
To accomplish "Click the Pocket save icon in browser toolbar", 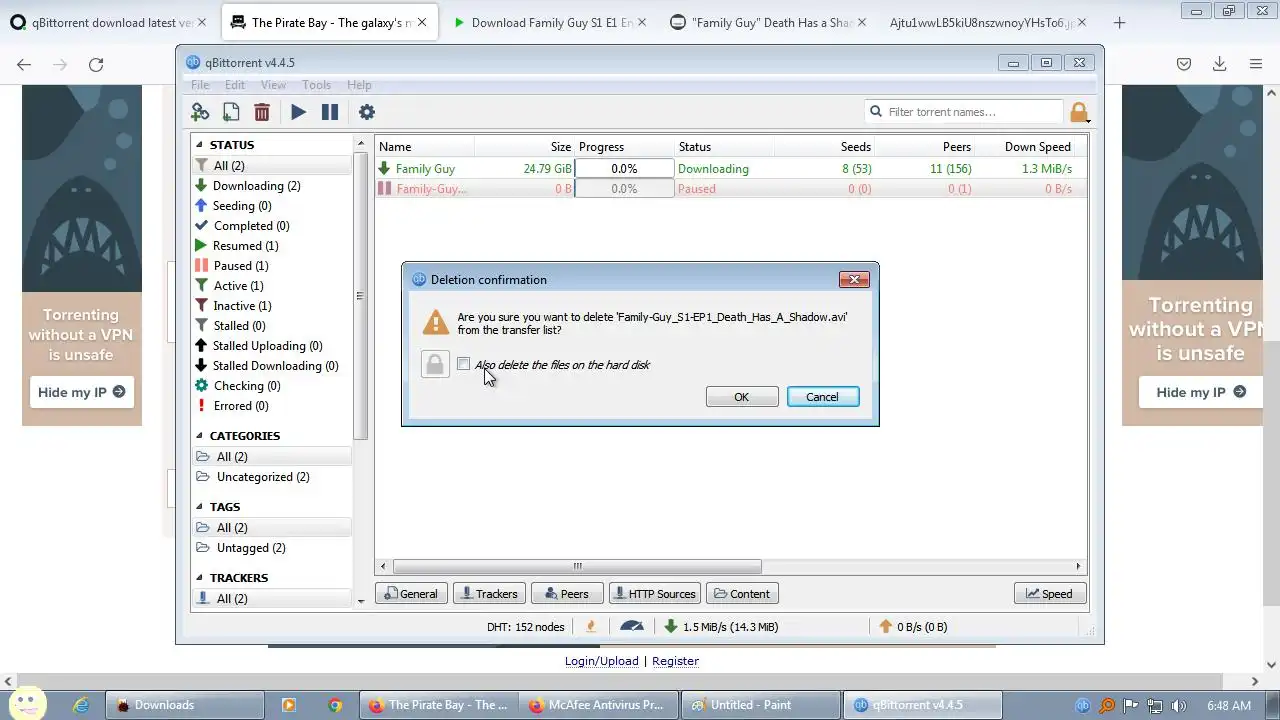I will click(1184, 64).
